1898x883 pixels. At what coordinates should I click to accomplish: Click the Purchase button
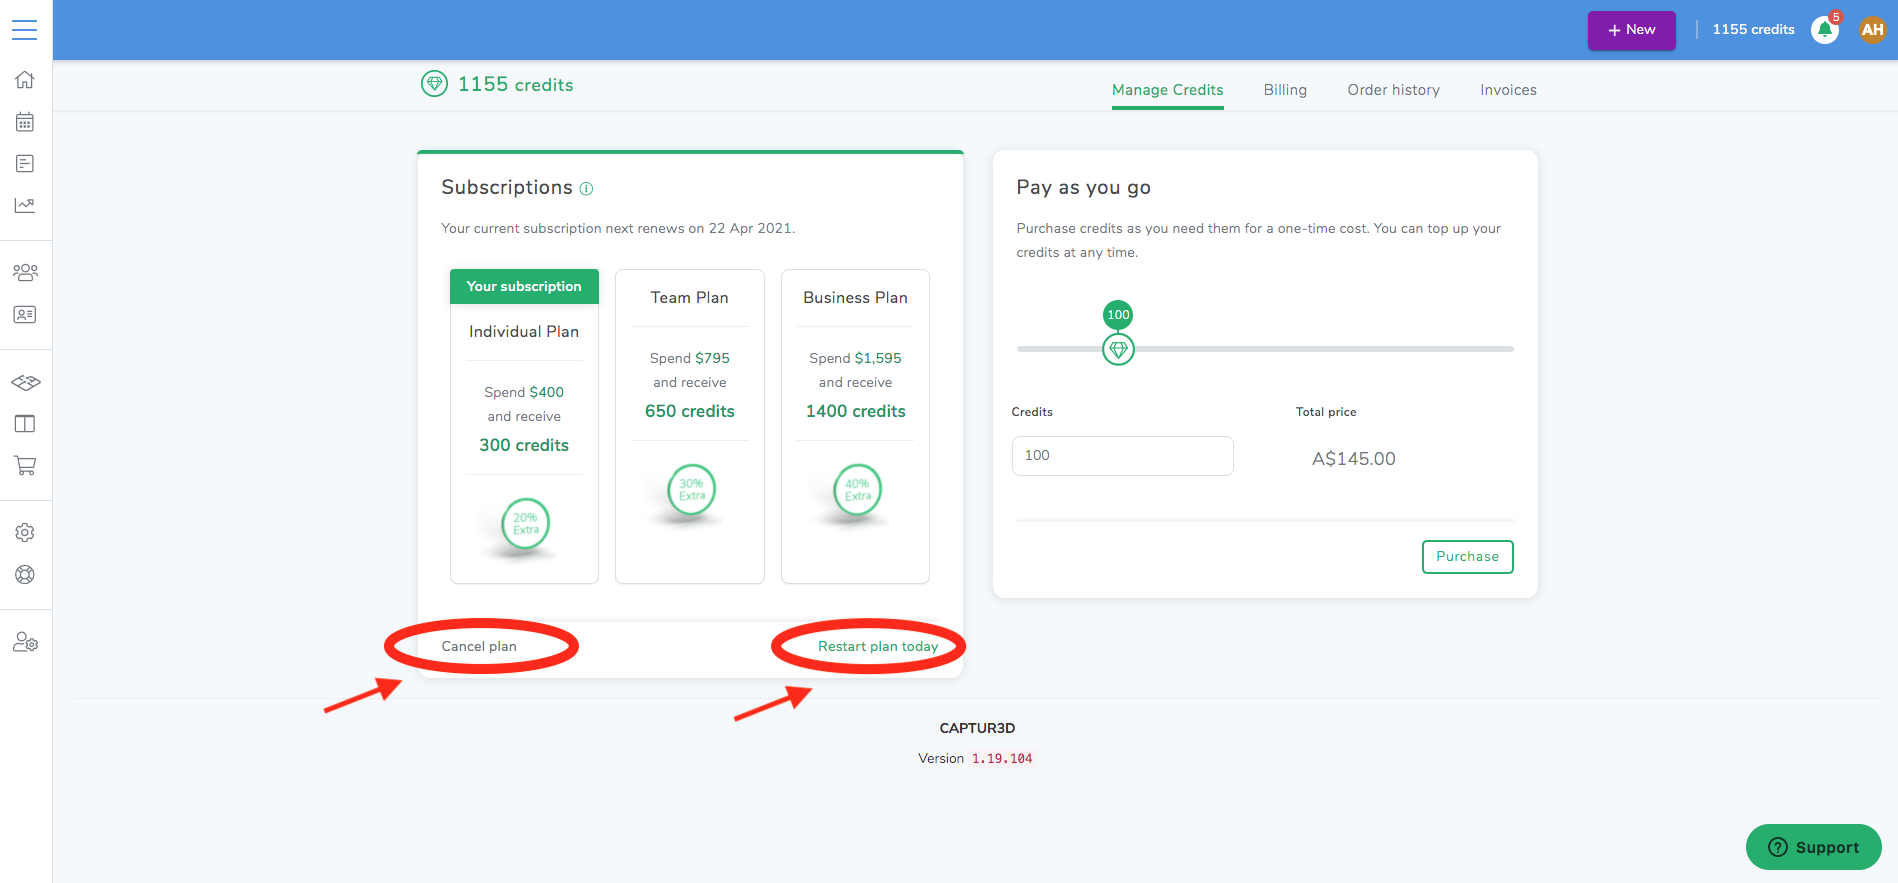(1467, 557)
